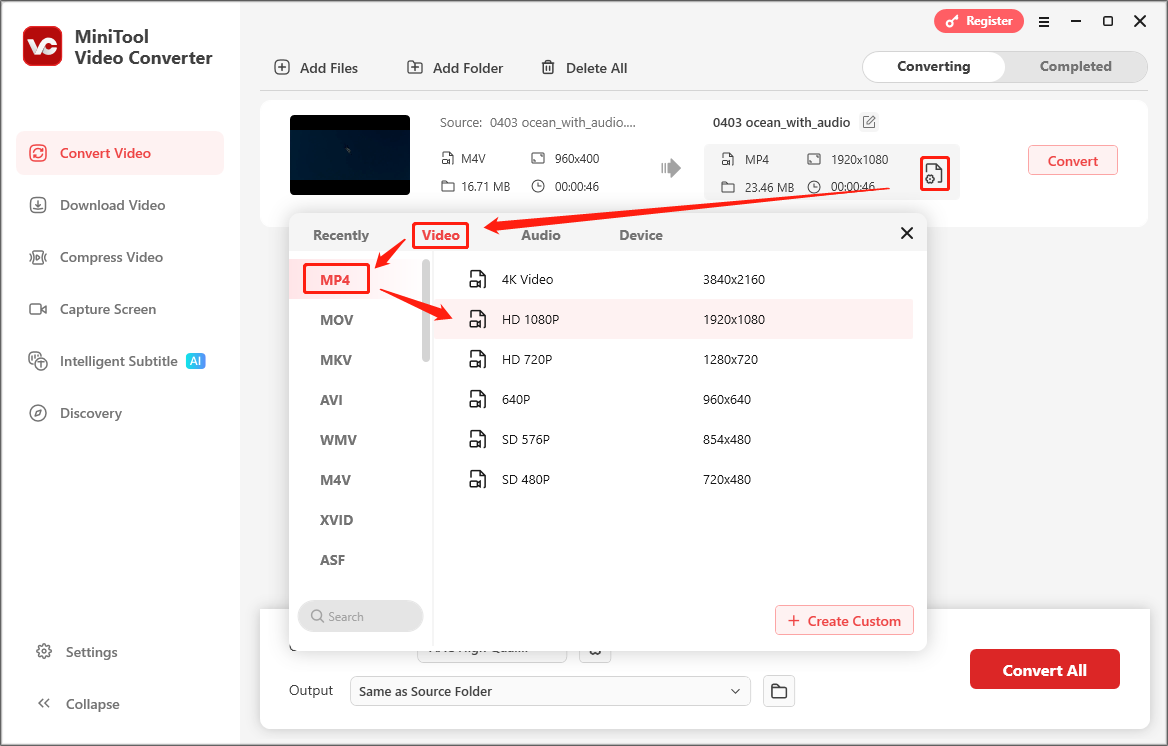The image size is (1168, 746).
Task: Select MOV in the format list
Action: [x=337, y=320]
